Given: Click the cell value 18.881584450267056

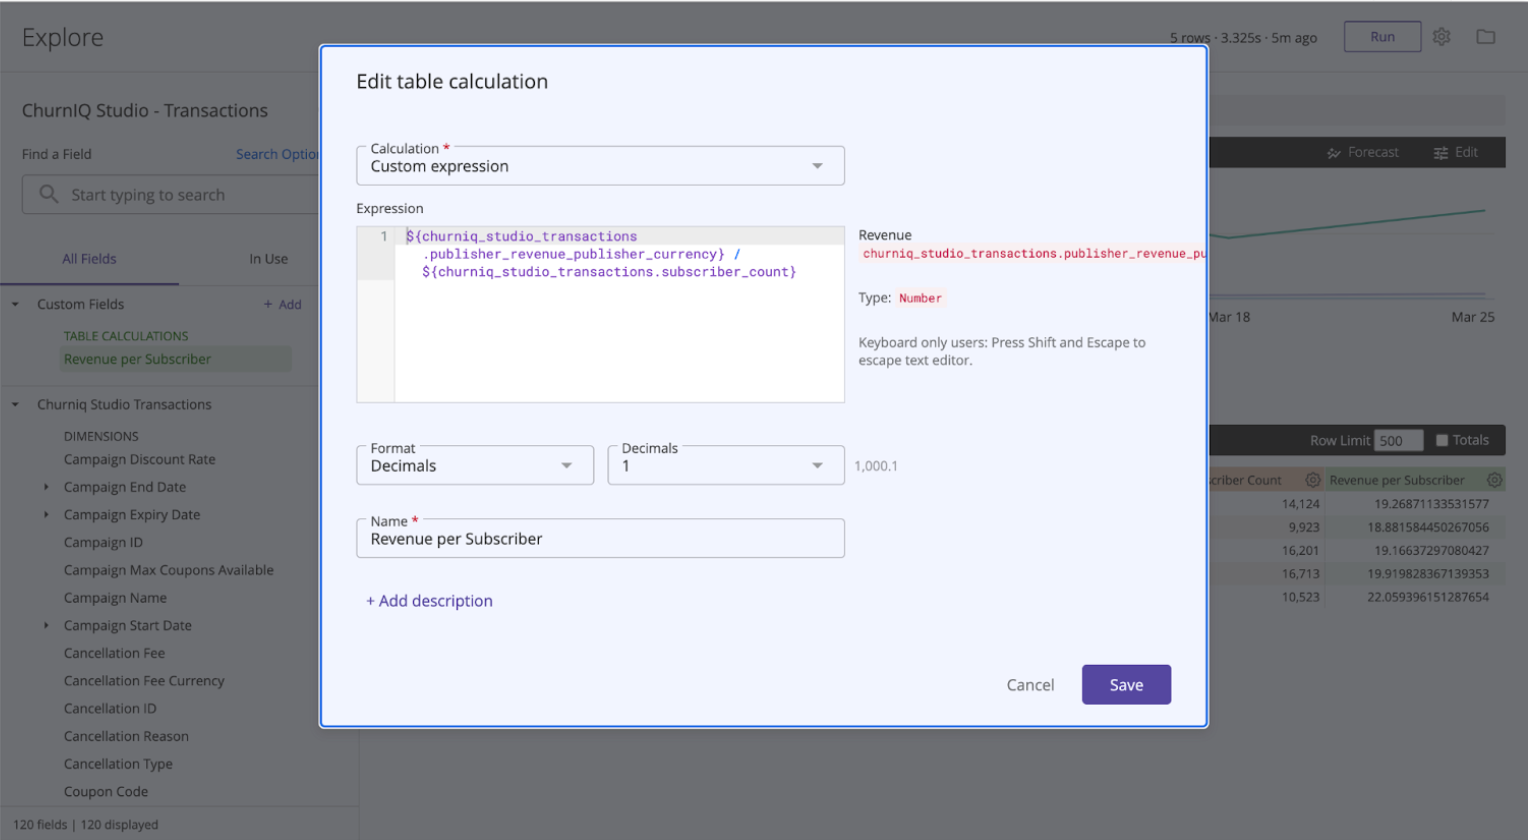Looking at the screenshot, I should tap(1428, 527).
